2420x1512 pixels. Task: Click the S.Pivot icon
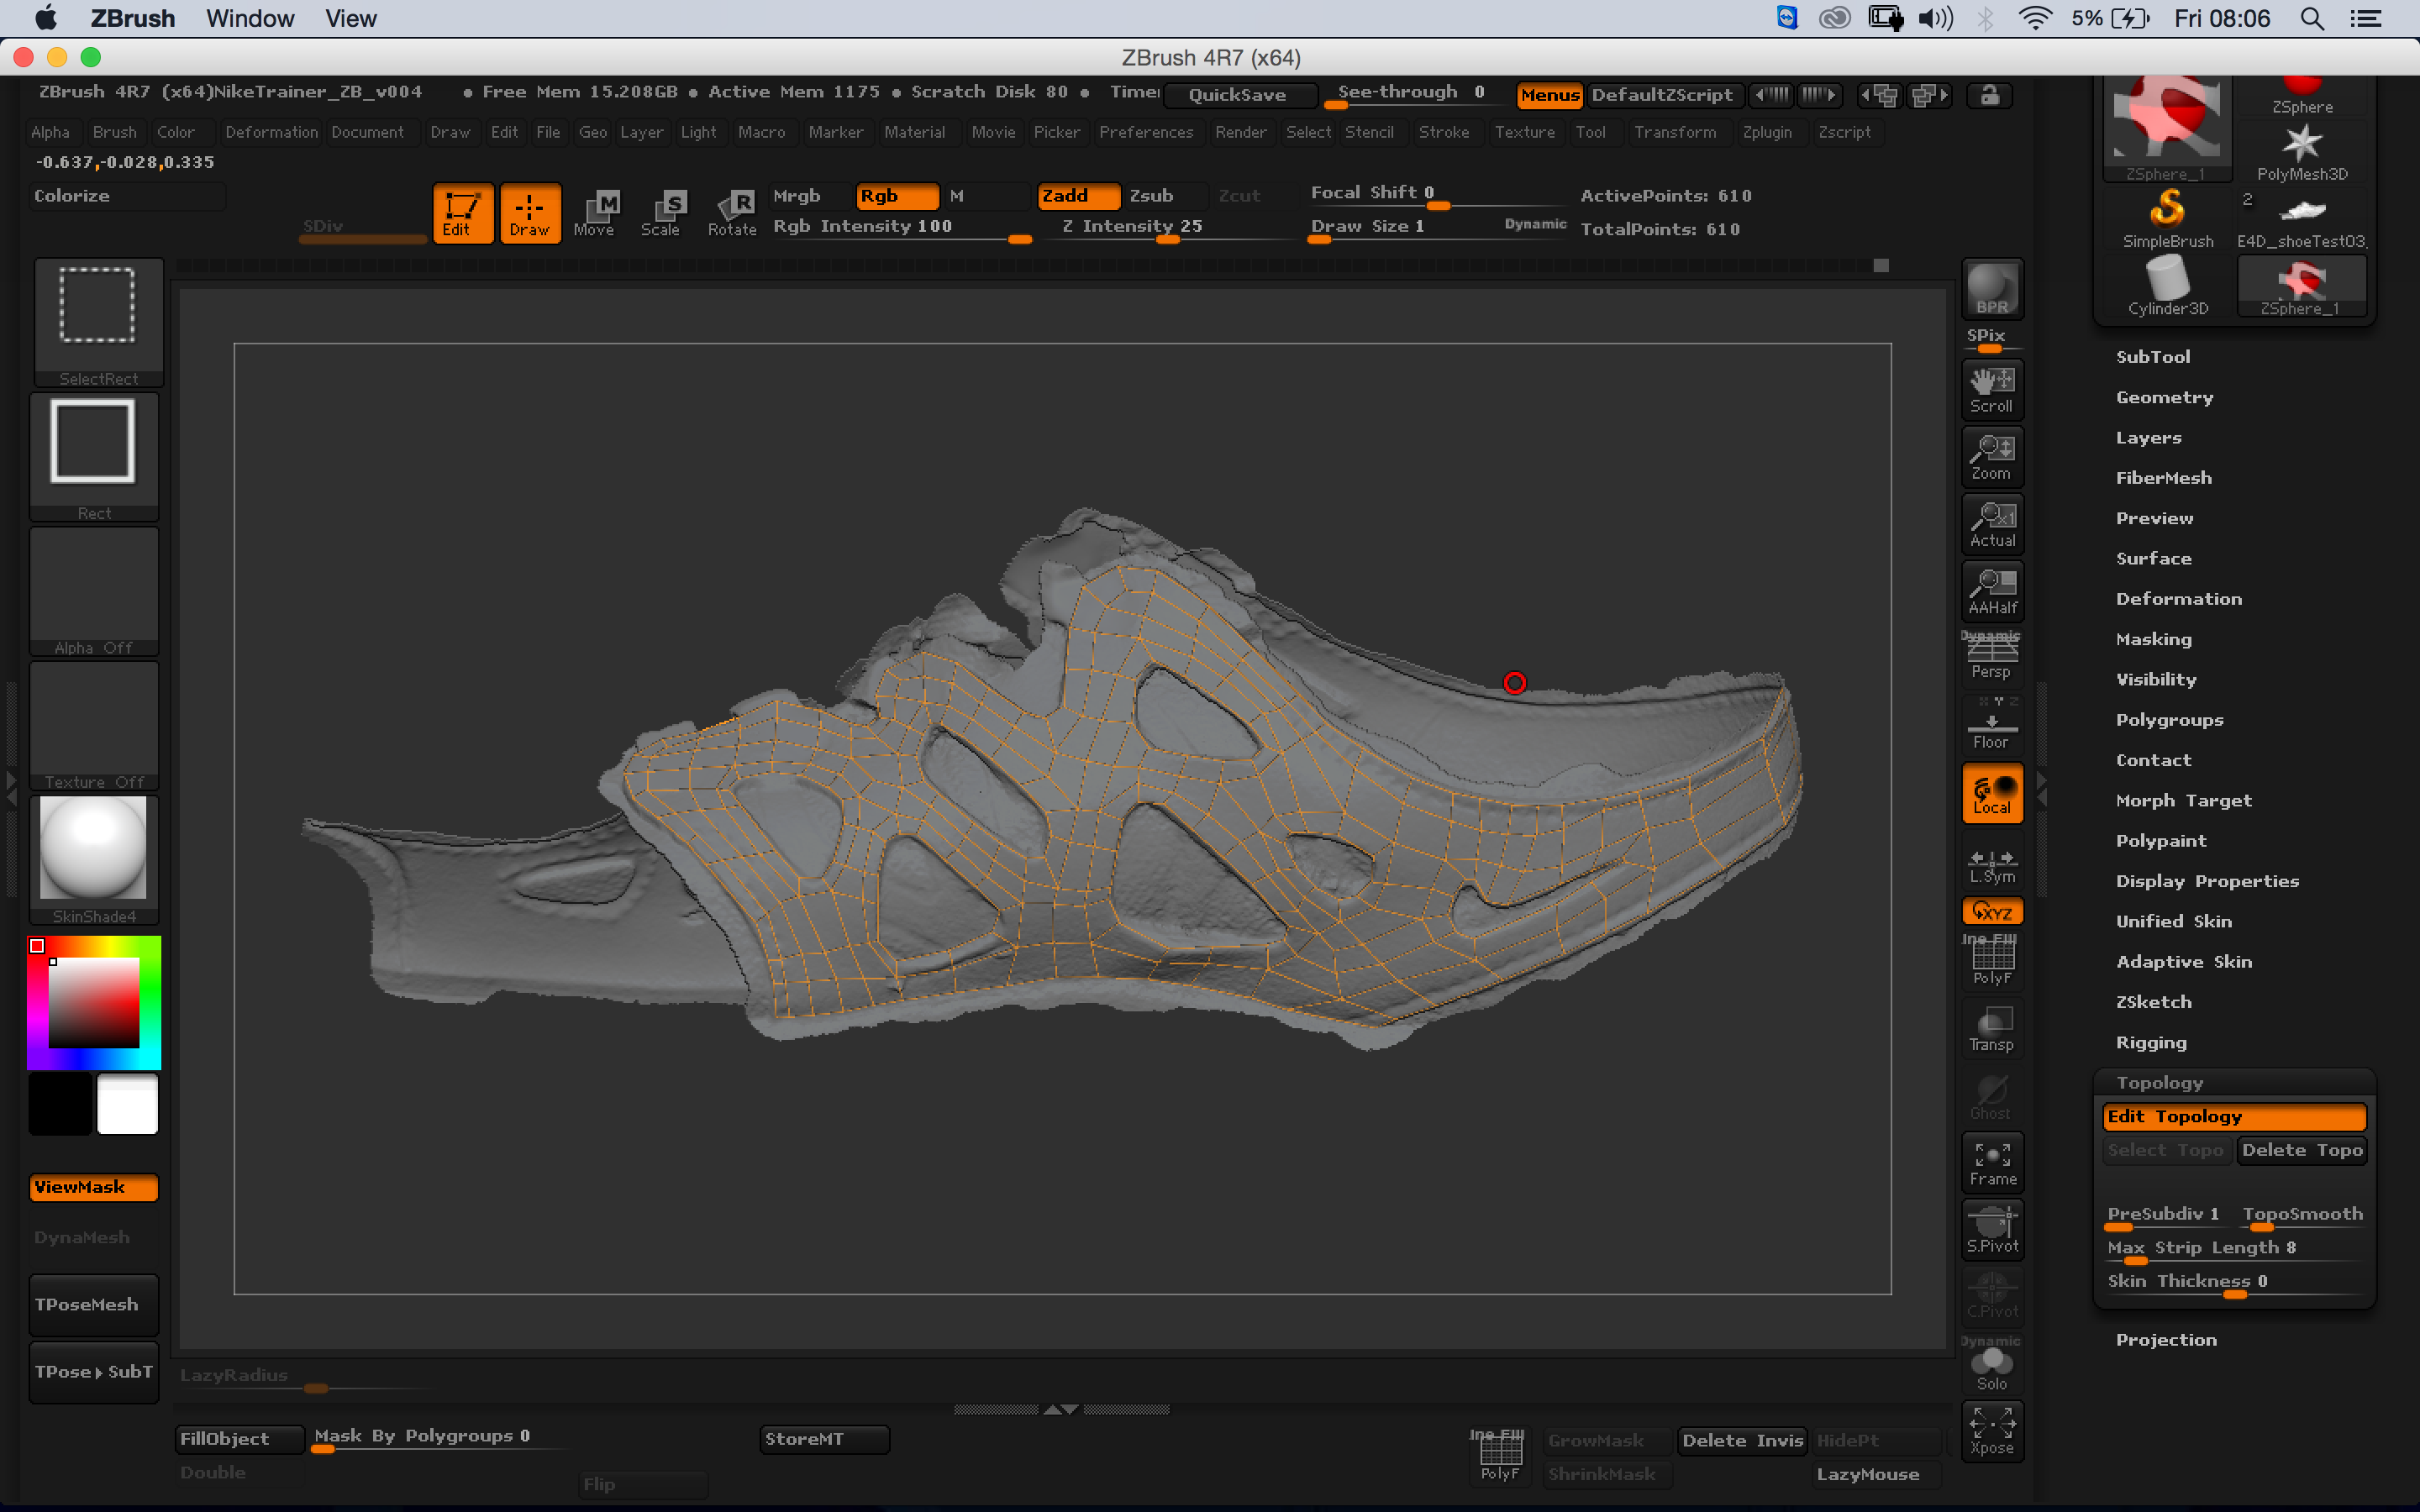coord(1992,1230)
